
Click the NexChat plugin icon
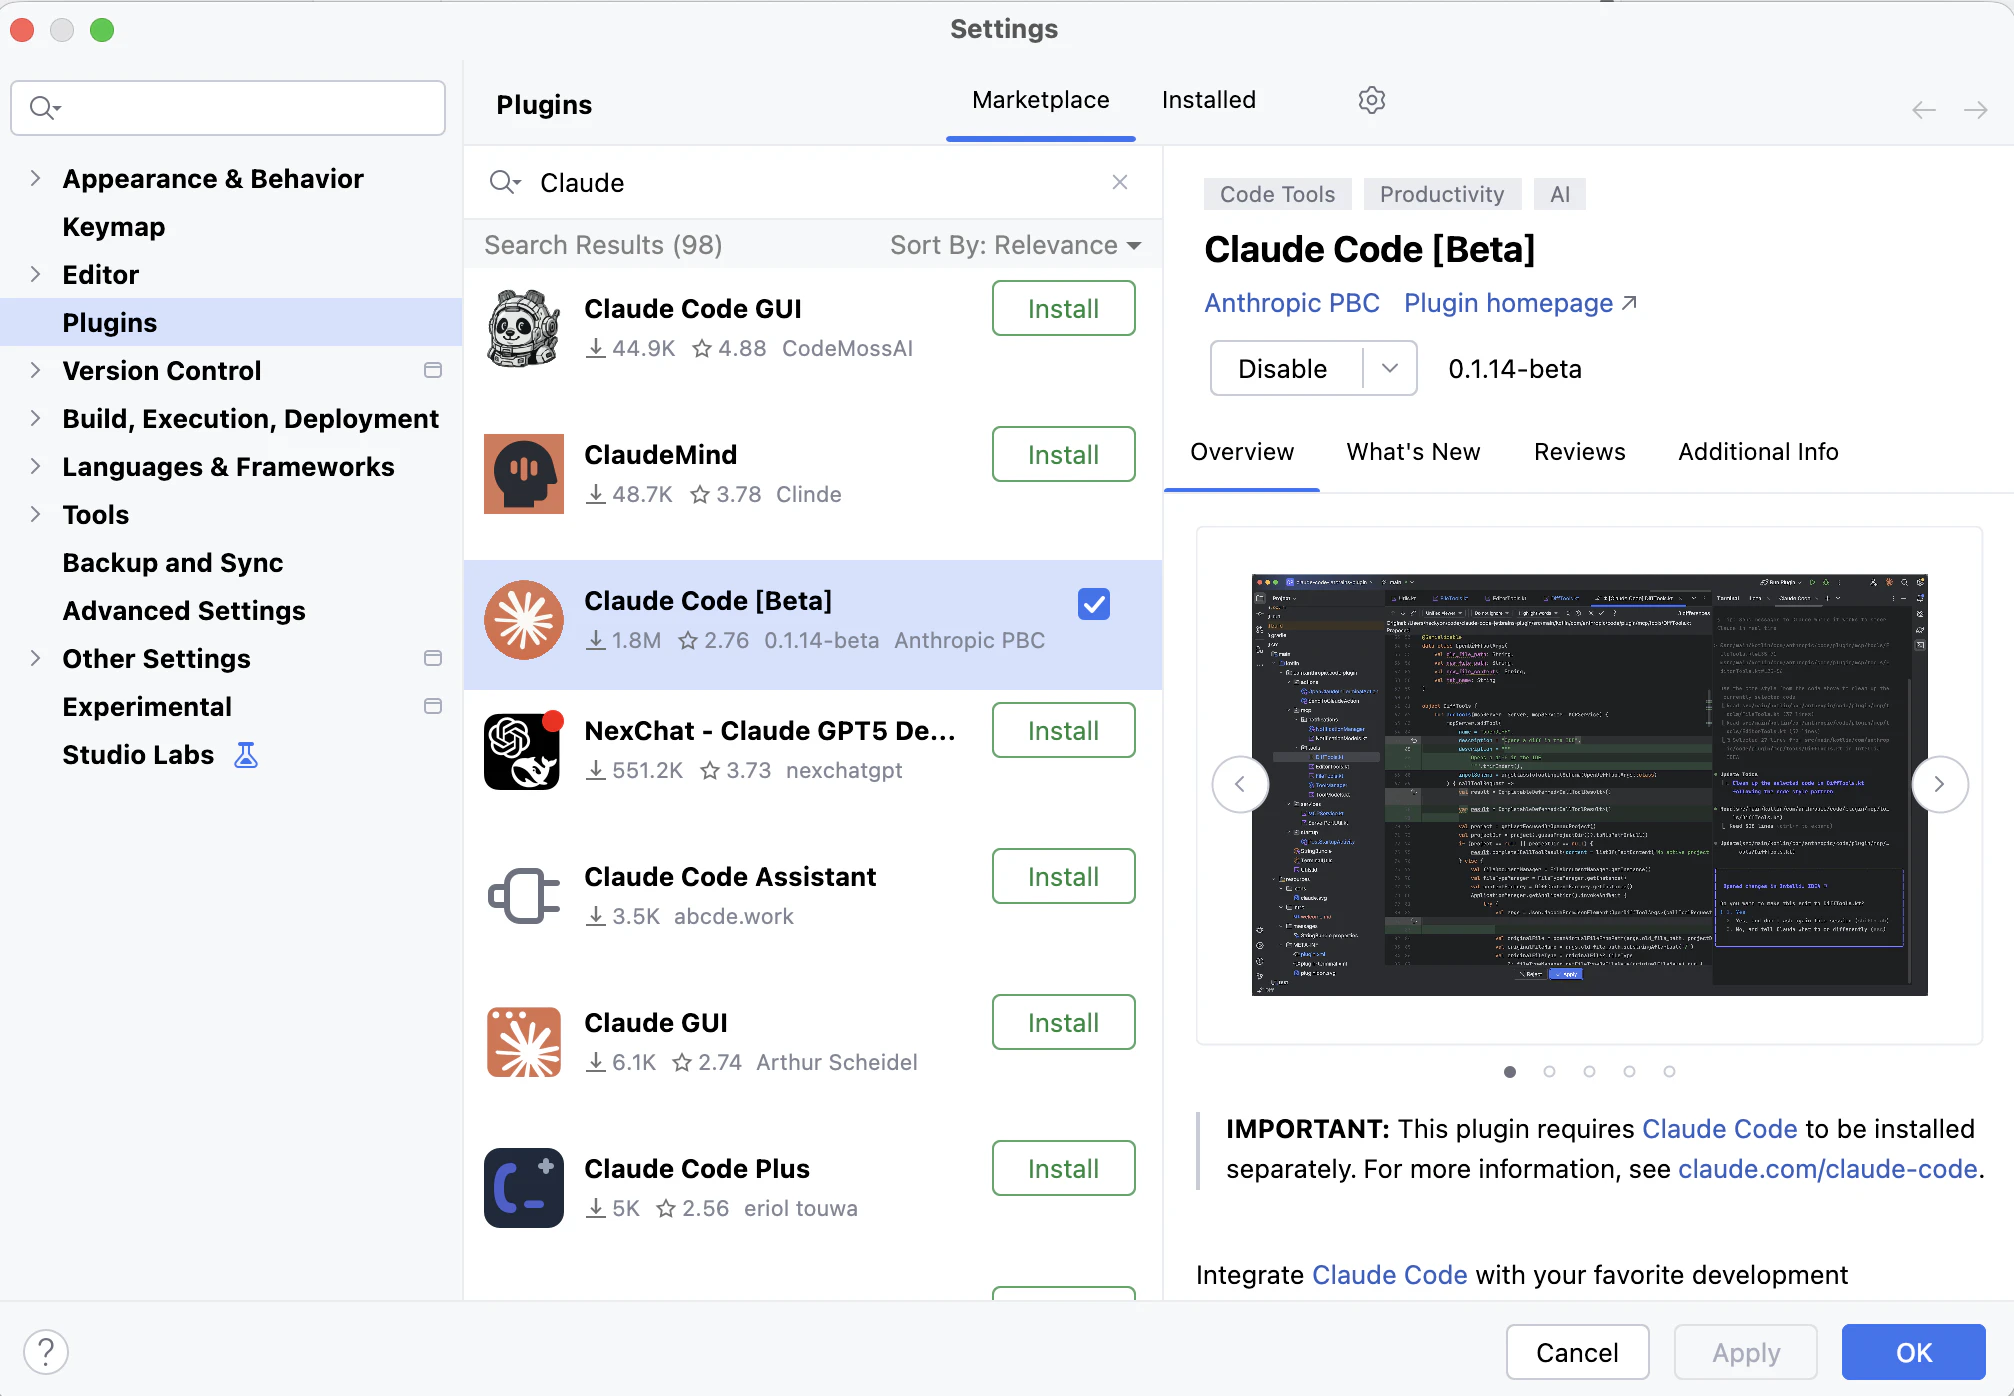(524, 750)
